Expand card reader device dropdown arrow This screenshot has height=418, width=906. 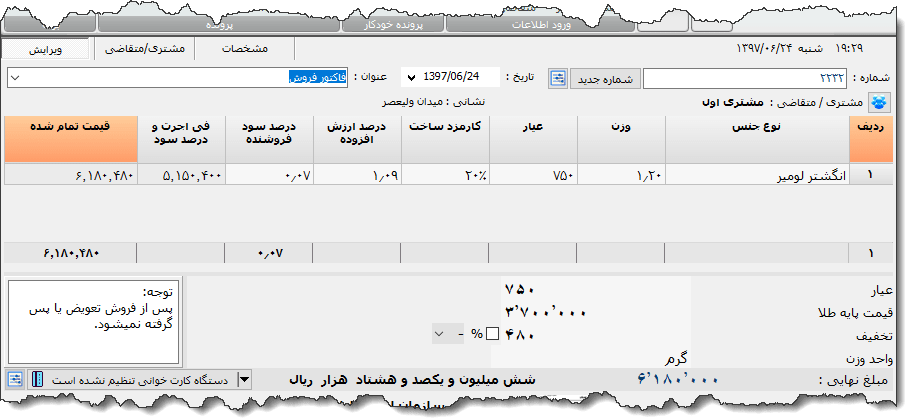coord(244,380)
